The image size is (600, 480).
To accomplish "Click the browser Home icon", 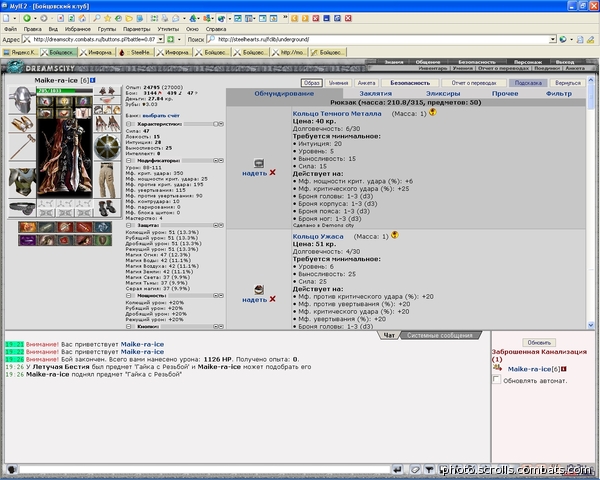I will pos(82,18).
